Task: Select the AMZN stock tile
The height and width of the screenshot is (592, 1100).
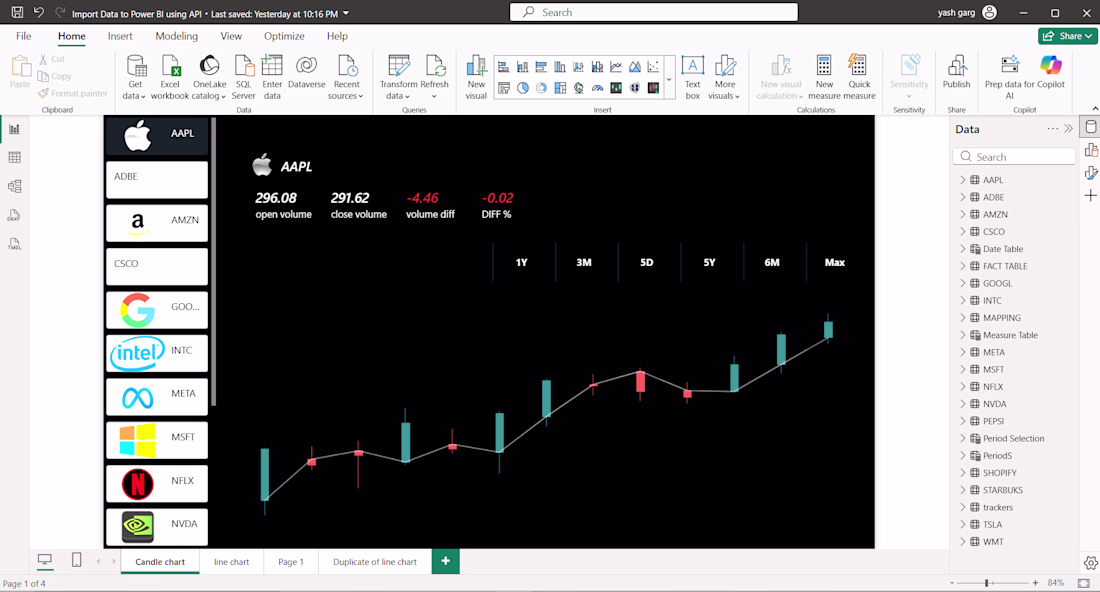Action: tap(157, 222)
